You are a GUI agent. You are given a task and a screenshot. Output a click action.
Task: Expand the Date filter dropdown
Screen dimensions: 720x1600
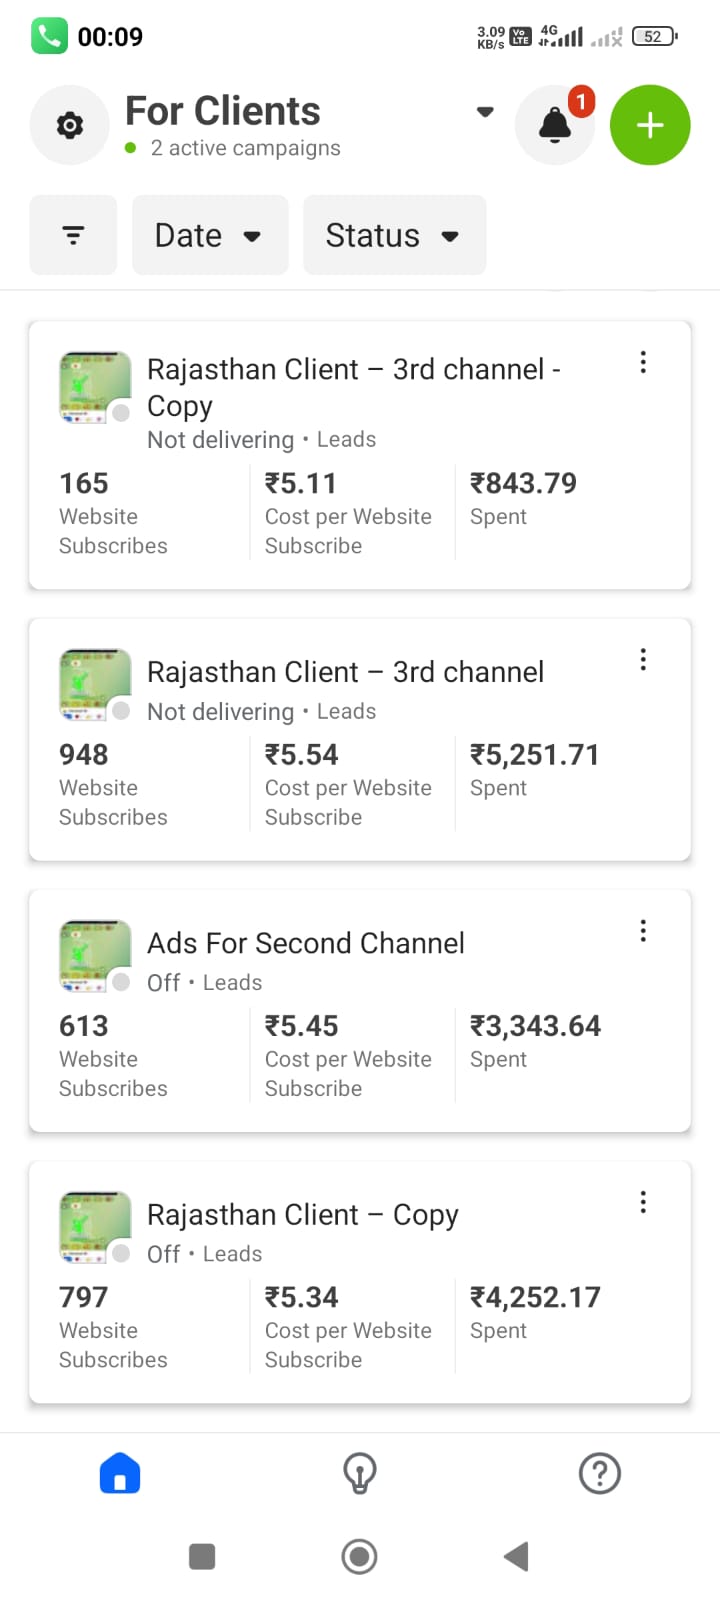[x=209, y=236]
